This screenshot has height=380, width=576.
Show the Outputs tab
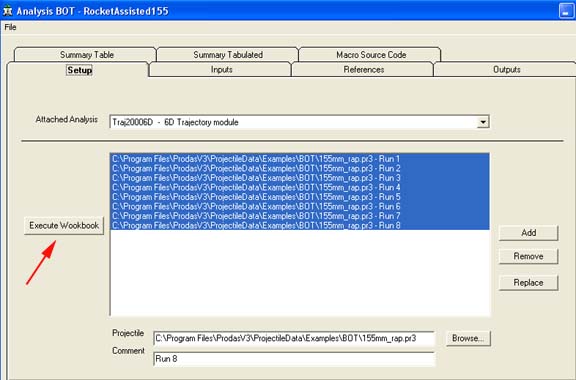tap(506, 69)
